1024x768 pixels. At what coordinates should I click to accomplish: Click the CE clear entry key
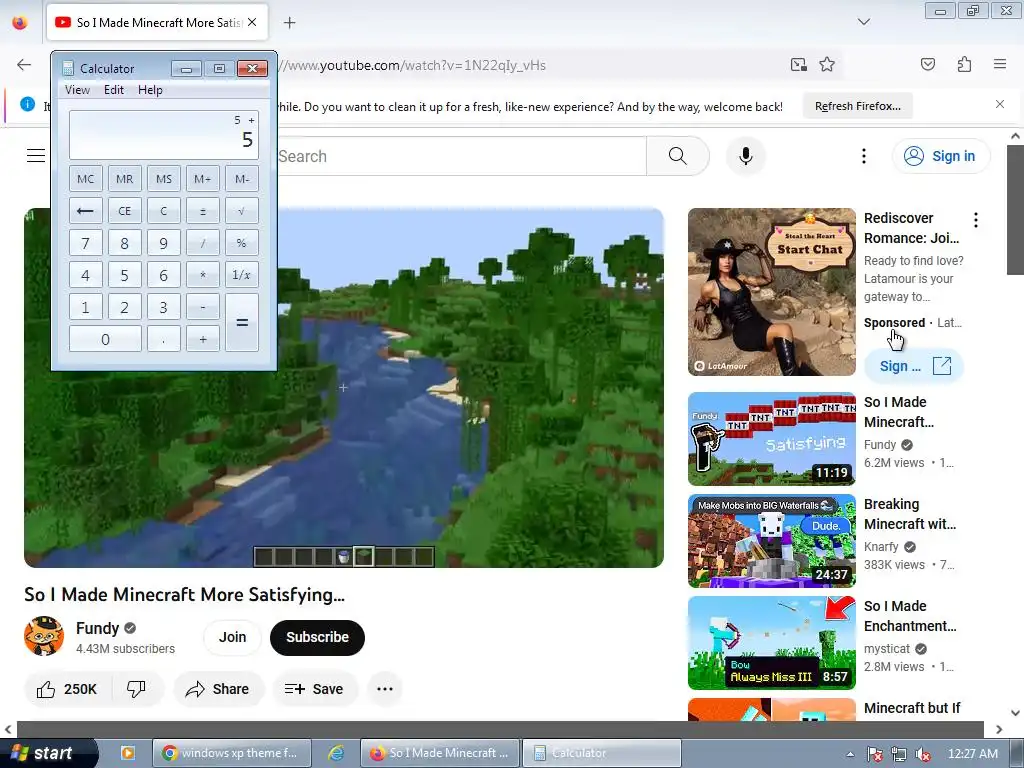[124, 211]
